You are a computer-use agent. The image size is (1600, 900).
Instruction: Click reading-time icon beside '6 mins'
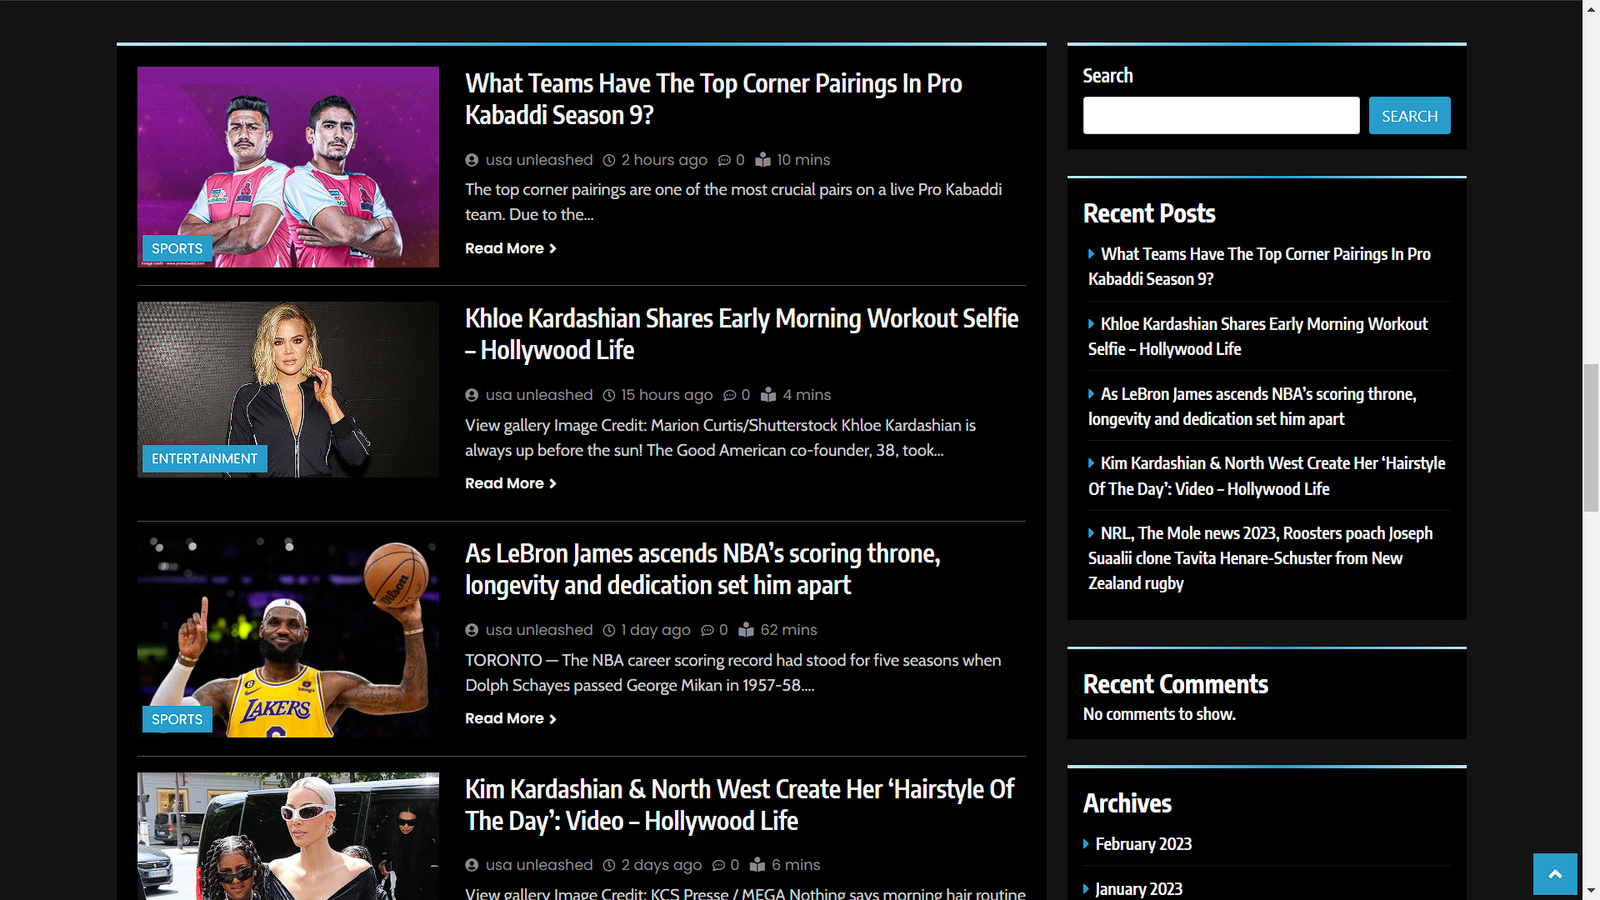pyautogui.click(x=757, y=865)
